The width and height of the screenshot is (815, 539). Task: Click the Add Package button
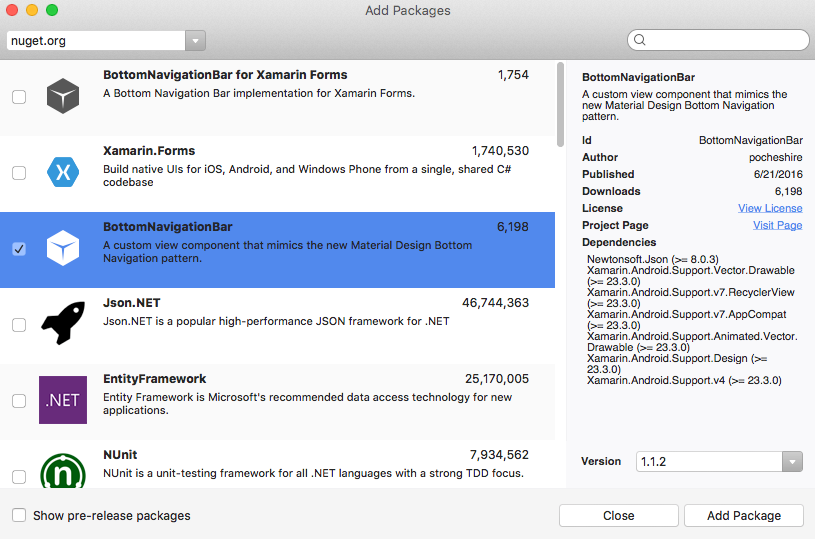click(744, 516)
